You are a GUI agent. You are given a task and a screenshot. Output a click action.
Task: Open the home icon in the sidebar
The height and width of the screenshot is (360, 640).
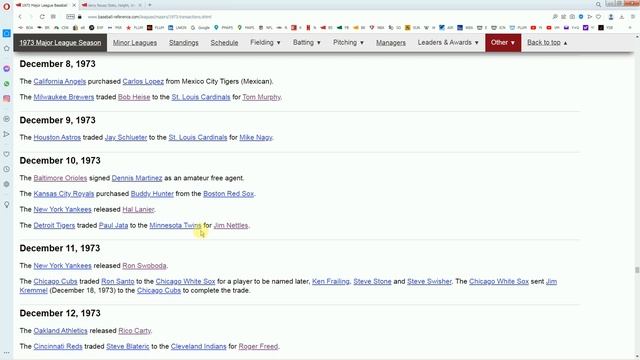point(7,49)
